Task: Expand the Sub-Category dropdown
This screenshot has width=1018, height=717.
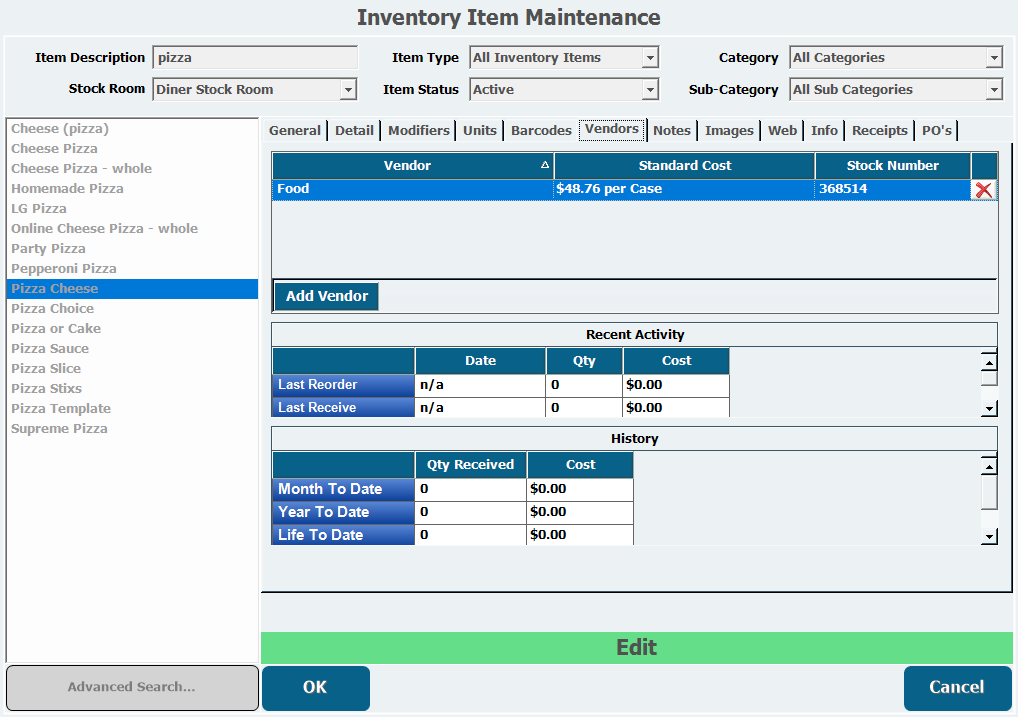Action: (x=993, y=90)
